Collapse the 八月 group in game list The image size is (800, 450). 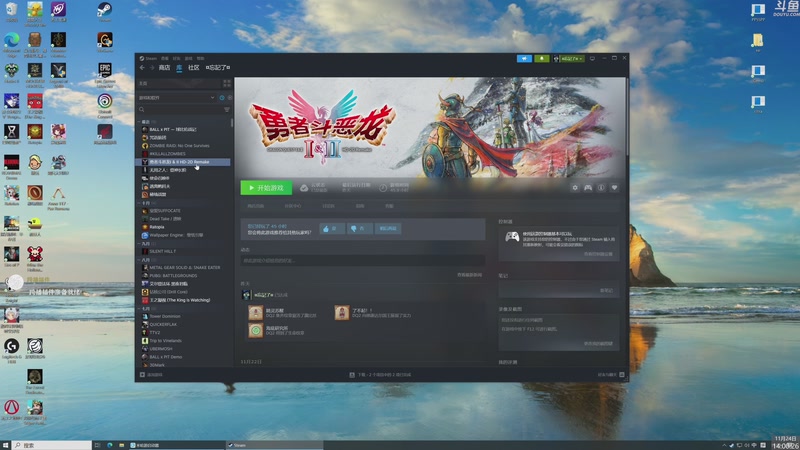pyautogui.click(x=139, y=260)
